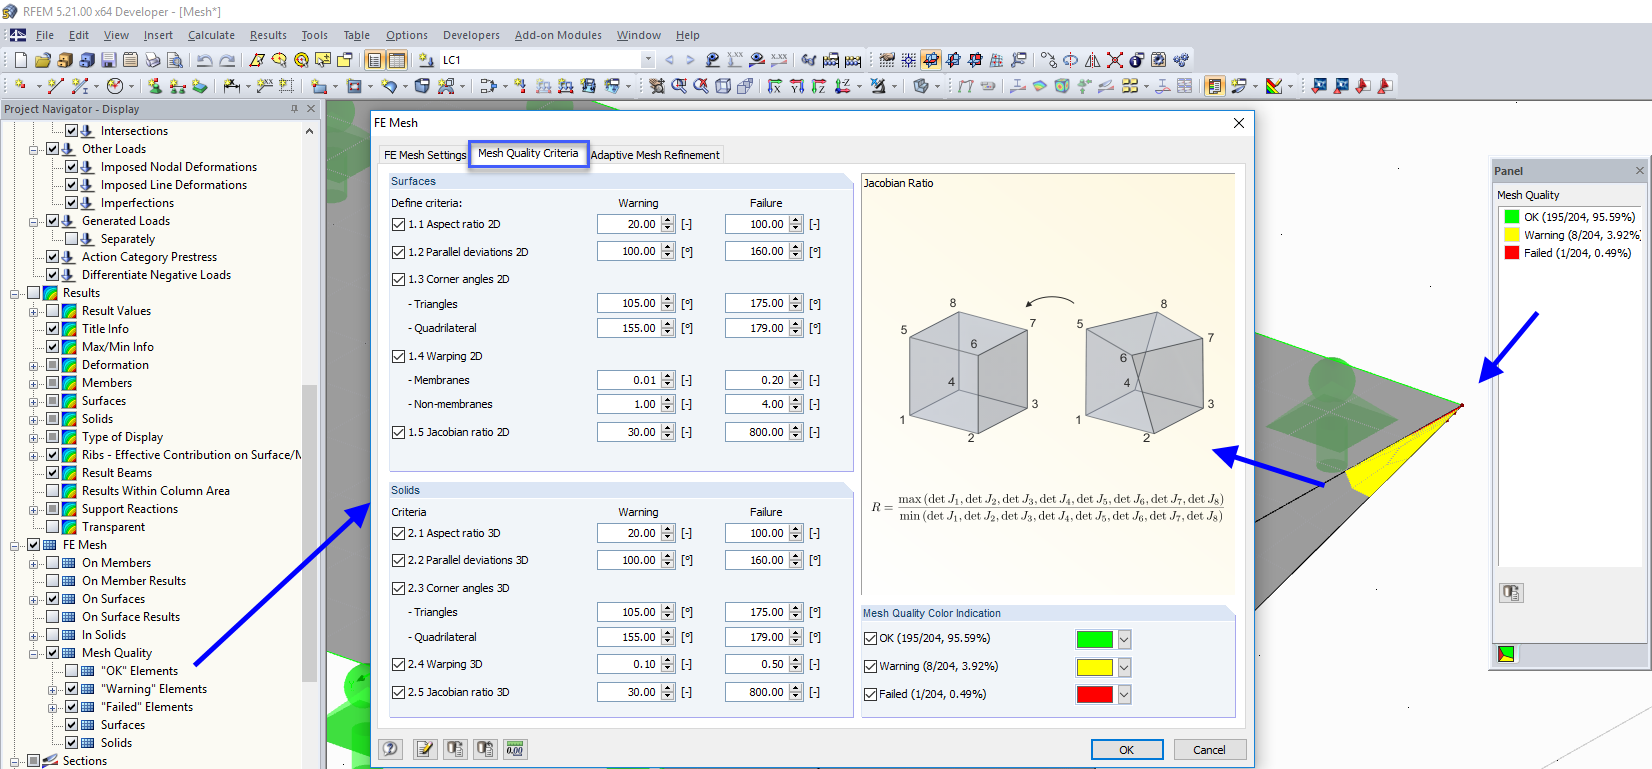Screen dimensions: 1652x769
Task: Click OK button in FE Mesh dialog
Action: pyautogui.click(x=1127, y=750)
